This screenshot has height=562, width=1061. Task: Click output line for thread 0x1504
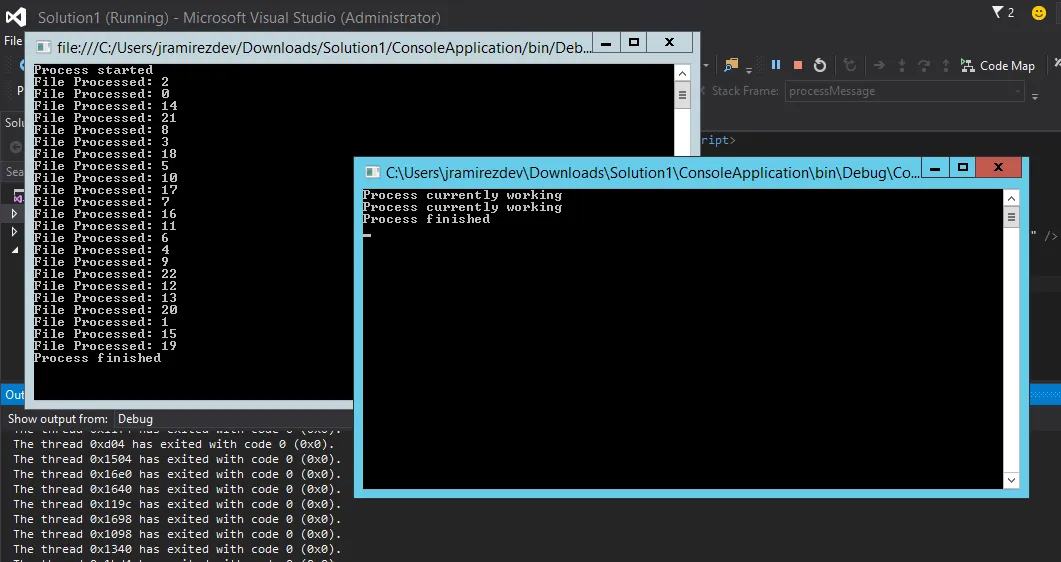(177, 459)
